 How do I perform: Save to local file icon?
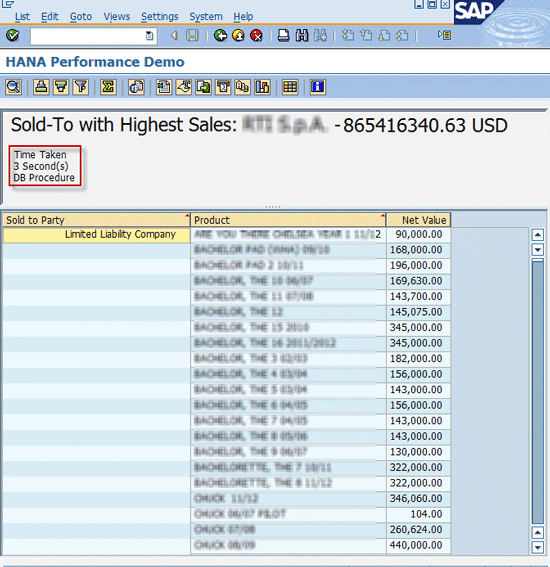204,87
